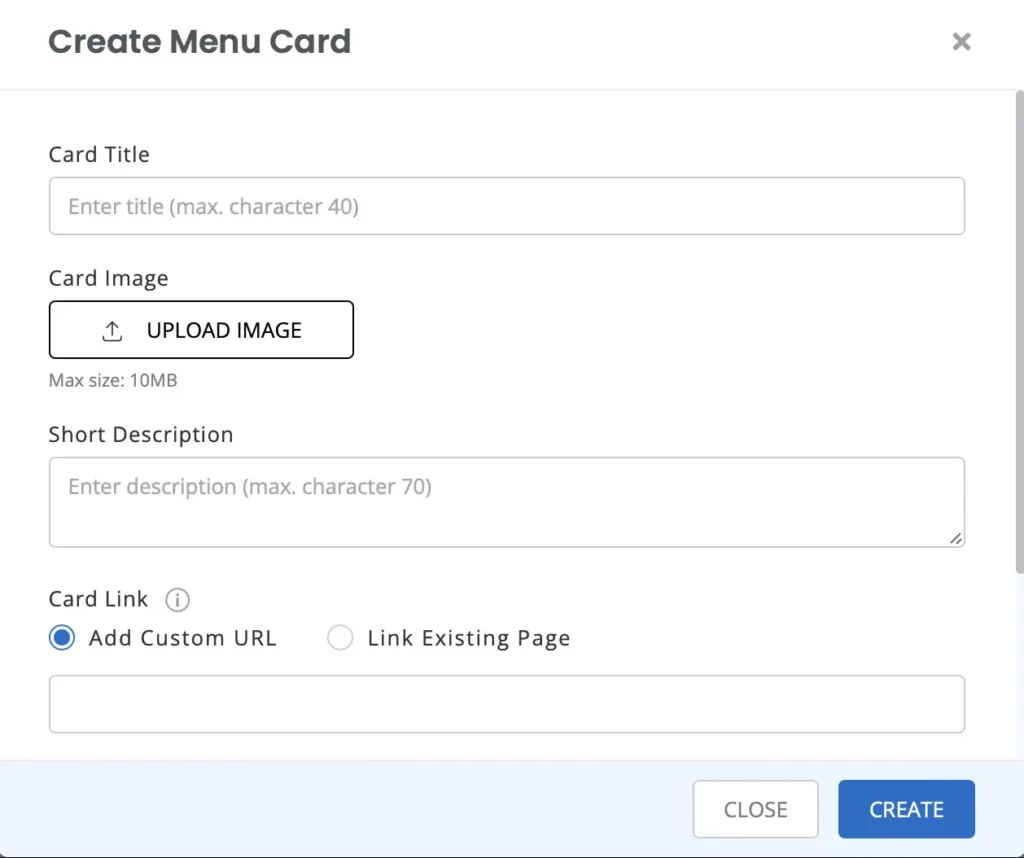Click the CLOSE button
The width and height of the screenshot is (1024, 858).
tap(755, 809)
